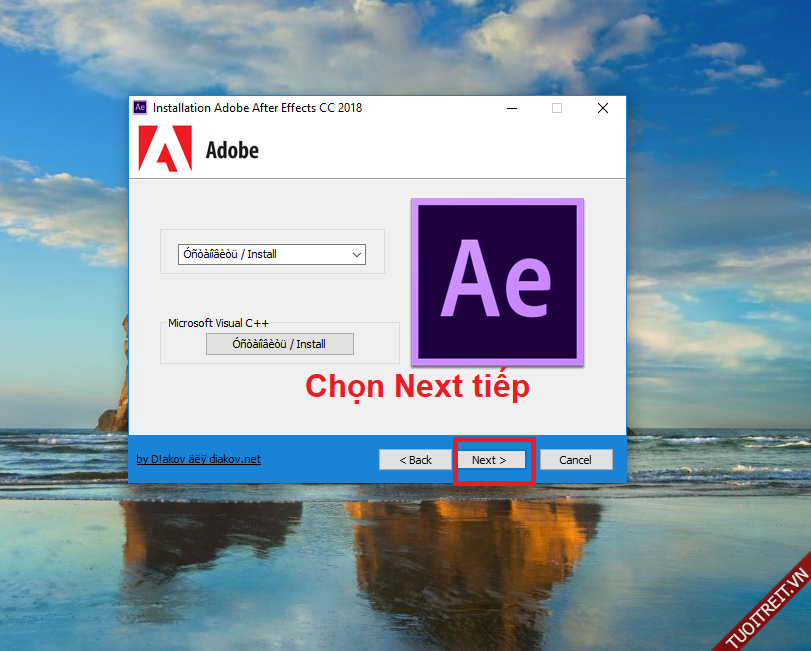The width and height of the screenshot is (811, 651).
Task: Minimize the installer window
Action: pyautogui.click(x=511, y=108)
